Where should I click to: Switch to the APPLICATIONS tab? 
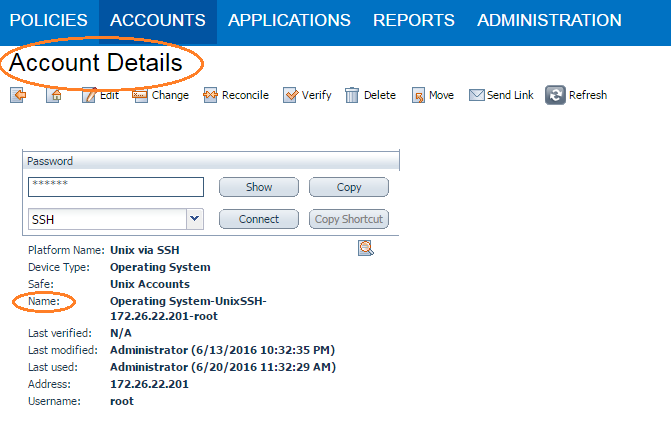(x=289, y=20)
